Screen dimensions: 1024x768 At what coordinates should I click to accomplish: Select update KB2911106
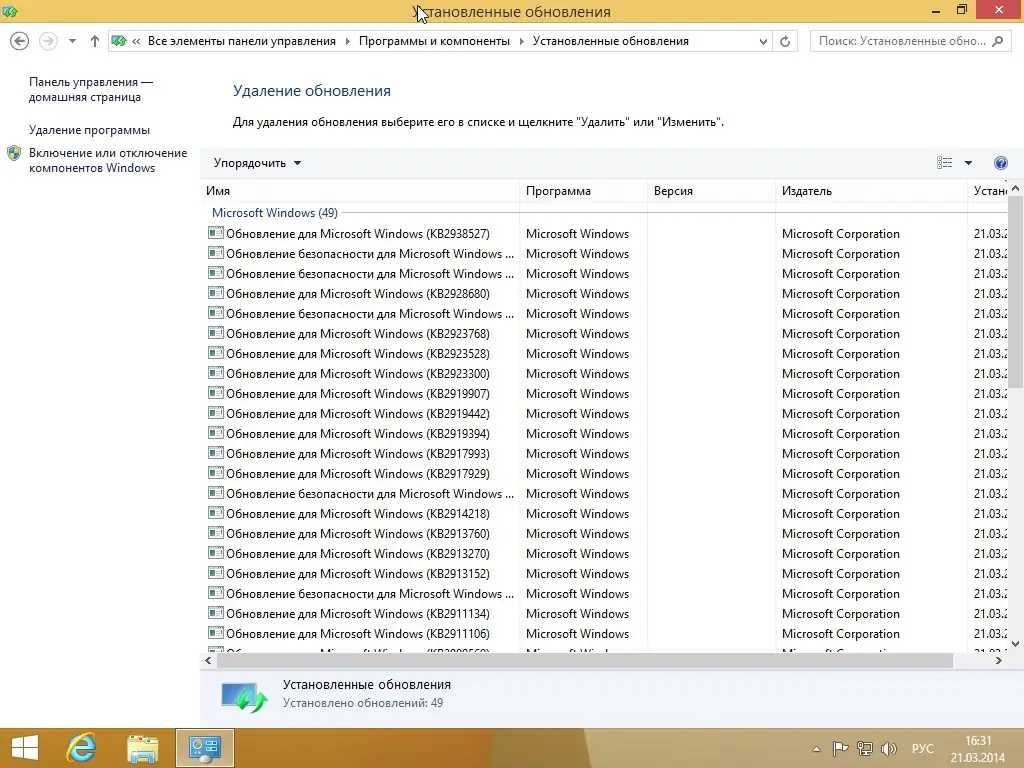tap(358, 633)
